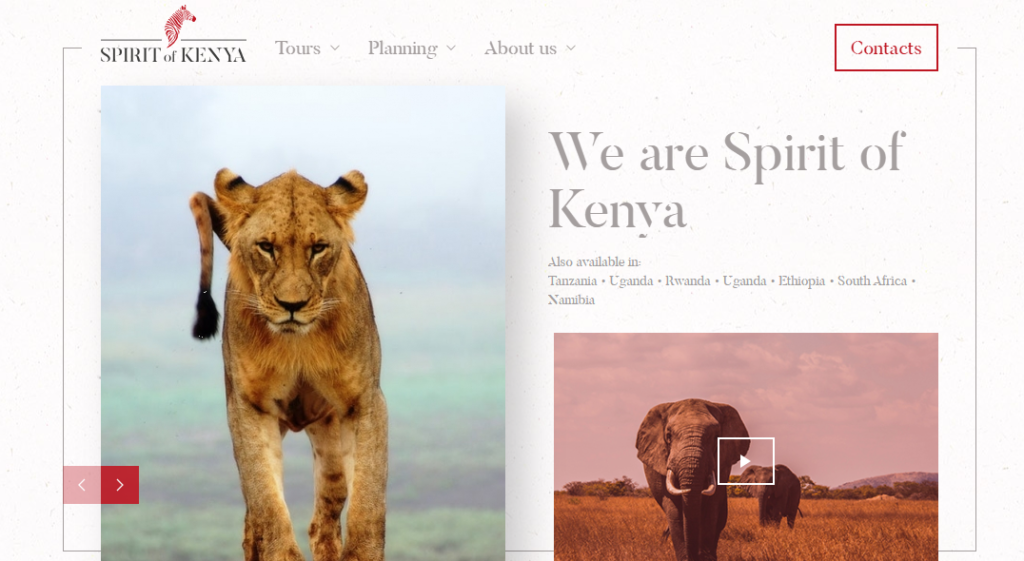Click the 'We are Spirit of Kenya' heading
Viewport: 1024px width, 561px height.
pyautogui.click(x=726, y=181)
